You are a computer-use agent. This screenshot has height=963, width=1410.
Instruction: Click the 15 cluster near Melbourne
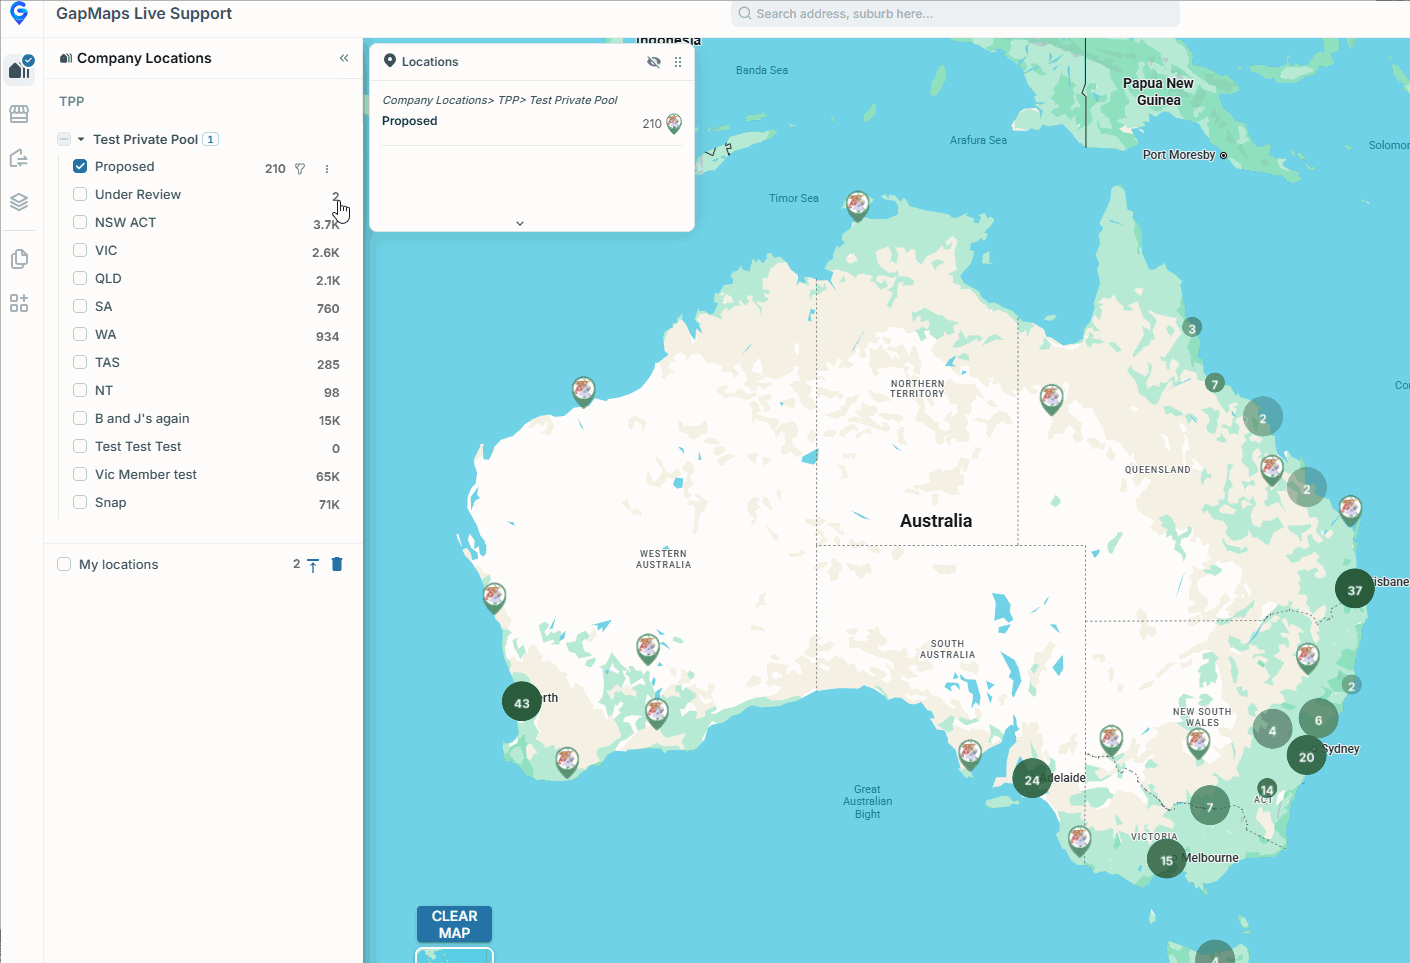pos(1166,859)
